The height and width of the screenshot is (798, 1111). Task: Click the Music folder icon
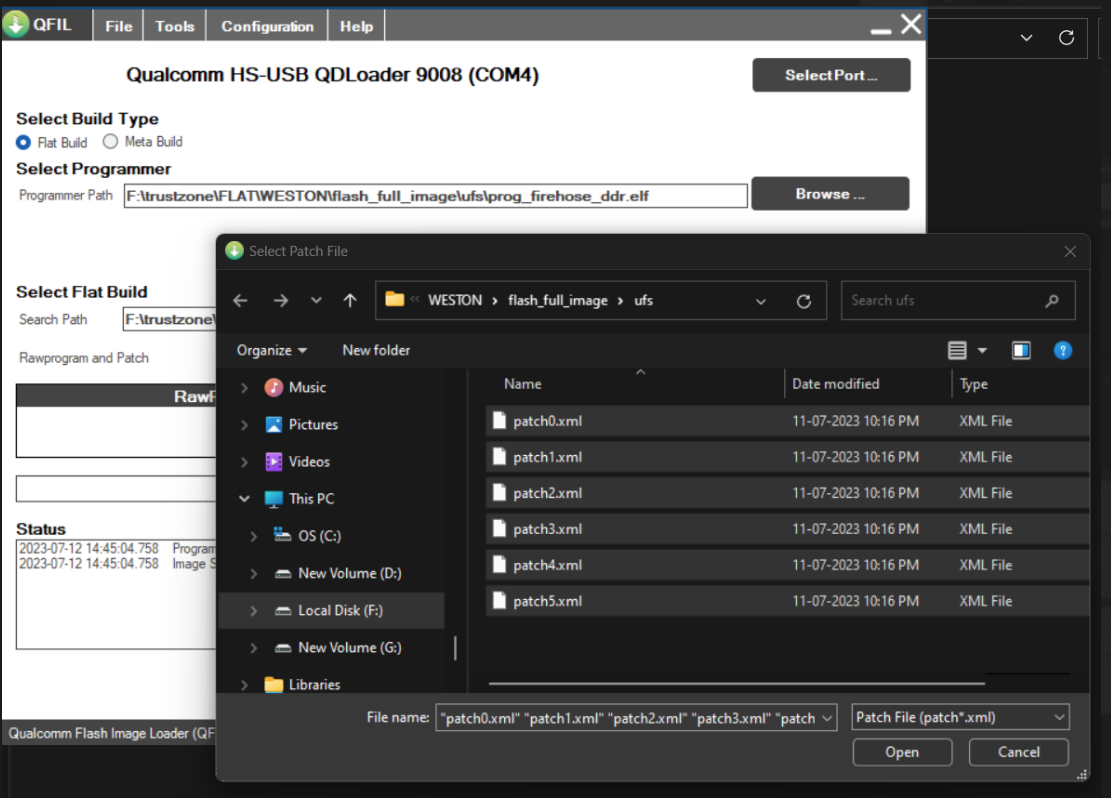[x=273, y=387]
